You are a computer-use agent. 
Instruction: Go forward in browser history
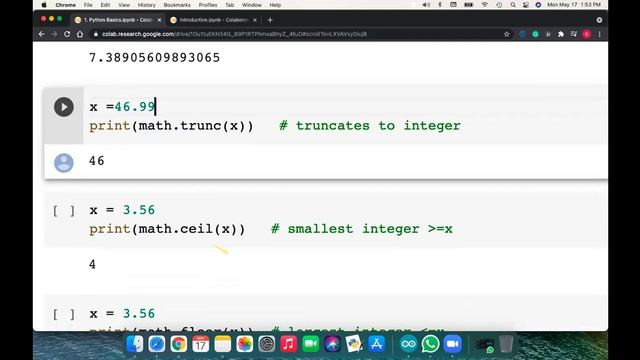54,34
